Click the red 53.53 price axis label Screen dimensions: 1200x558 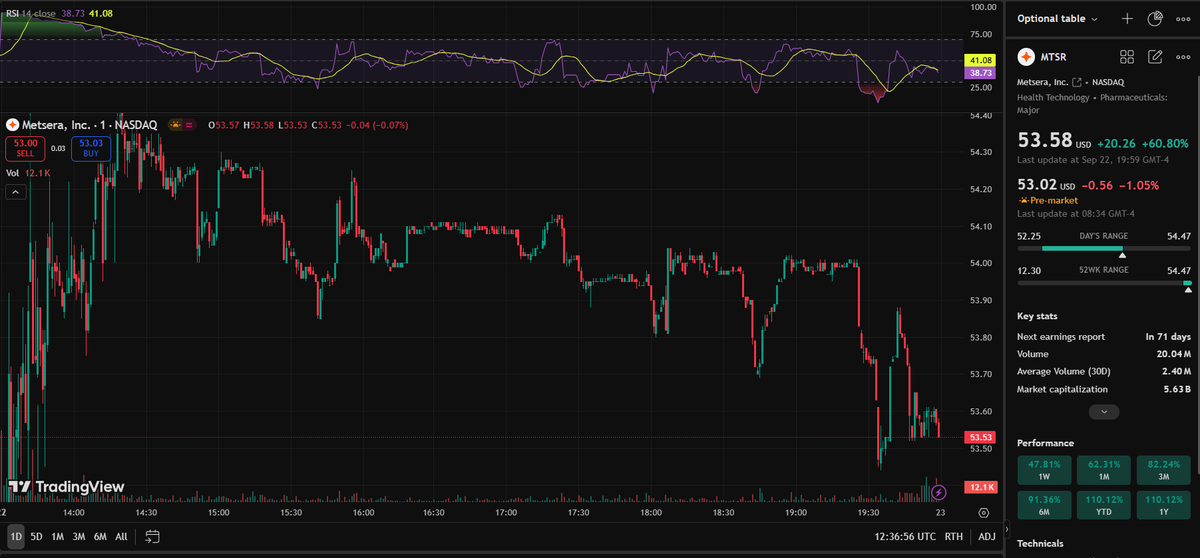tap(978, 437)
